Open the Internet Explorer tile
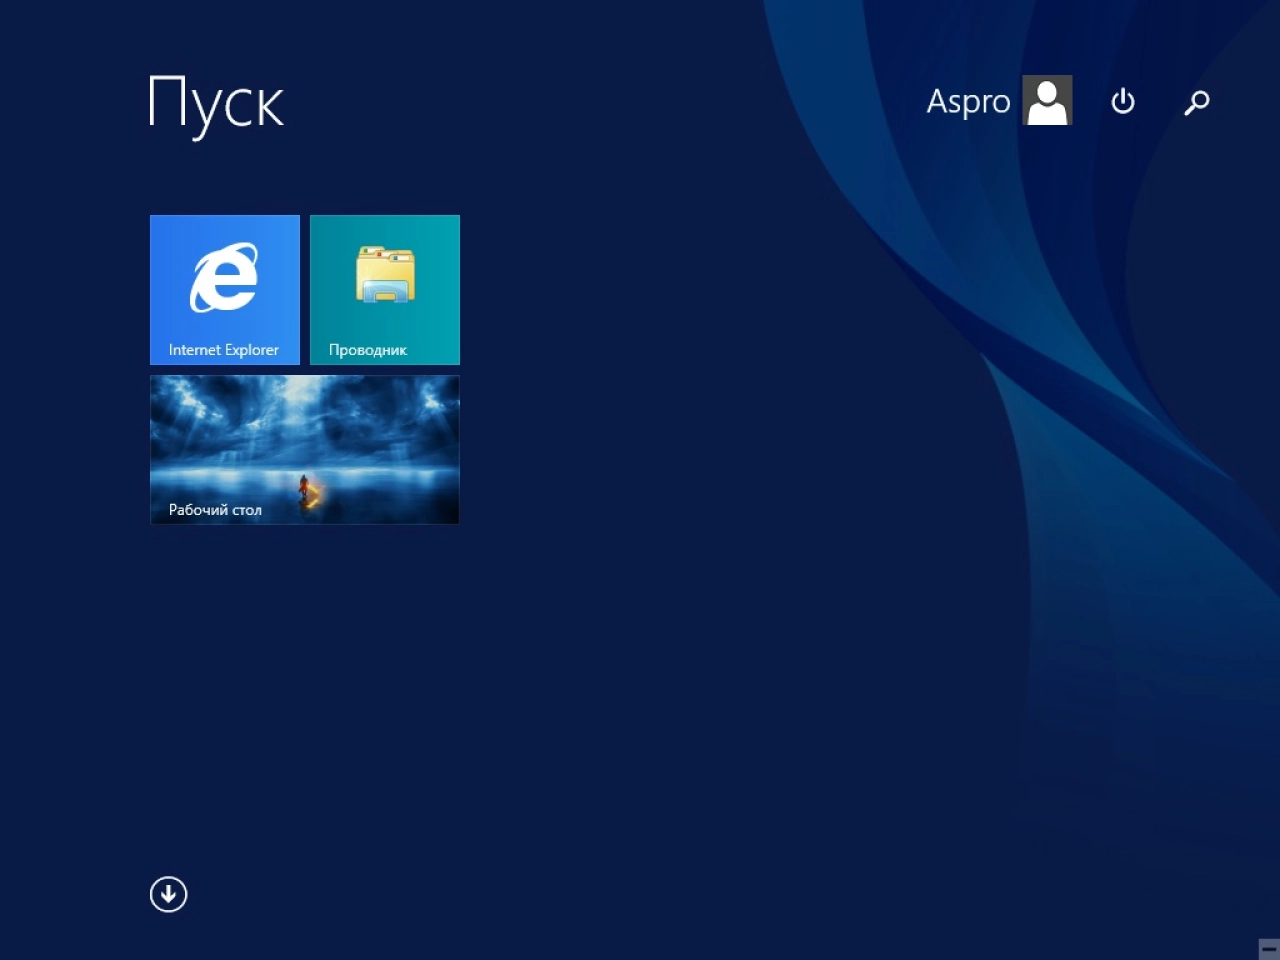1280x960 pixels. click(x=225, y=290)
